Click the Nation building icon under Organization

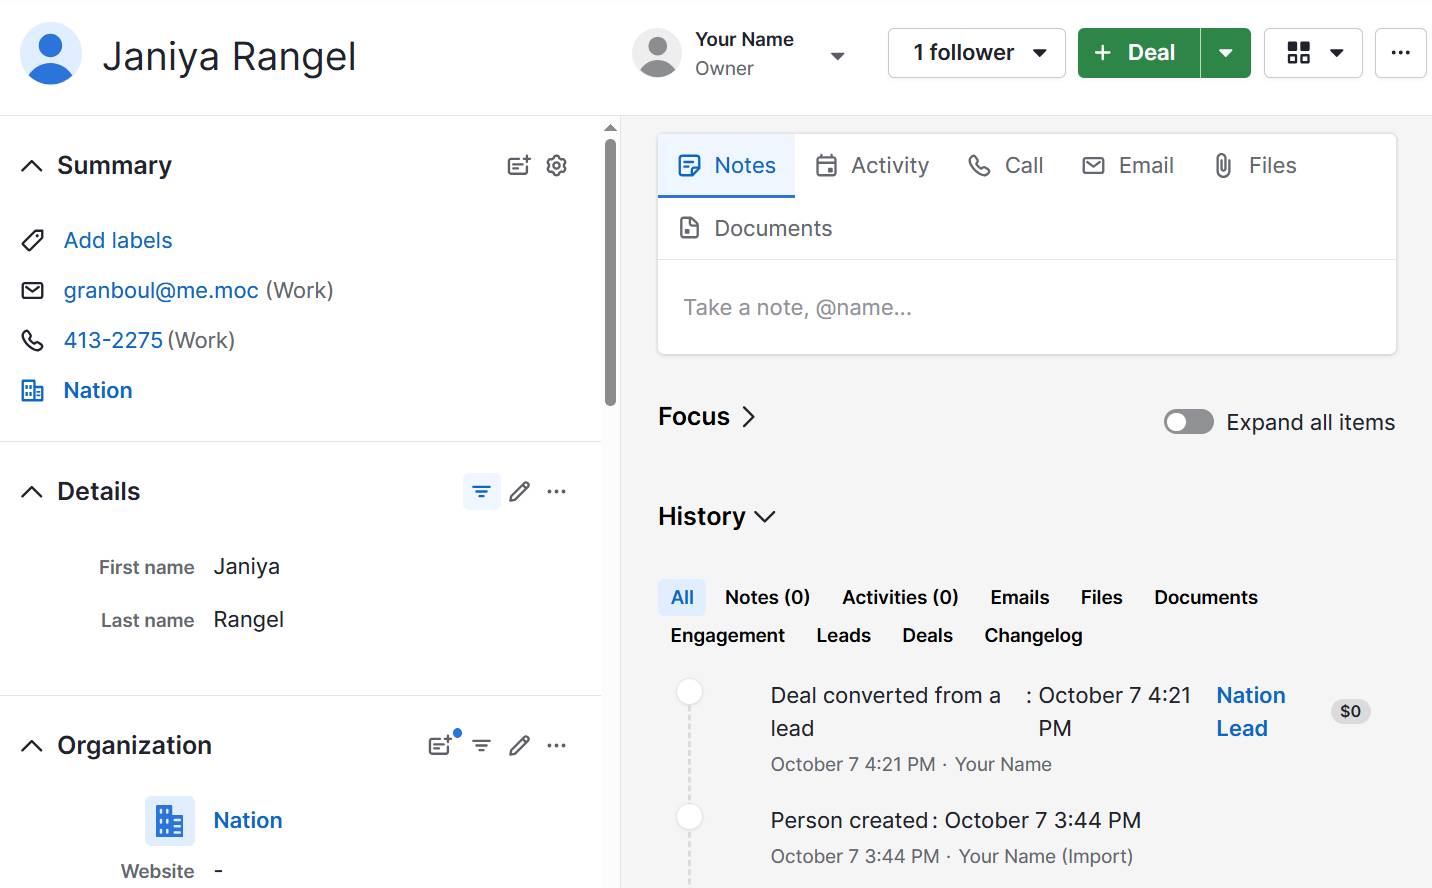coord(169,820)
